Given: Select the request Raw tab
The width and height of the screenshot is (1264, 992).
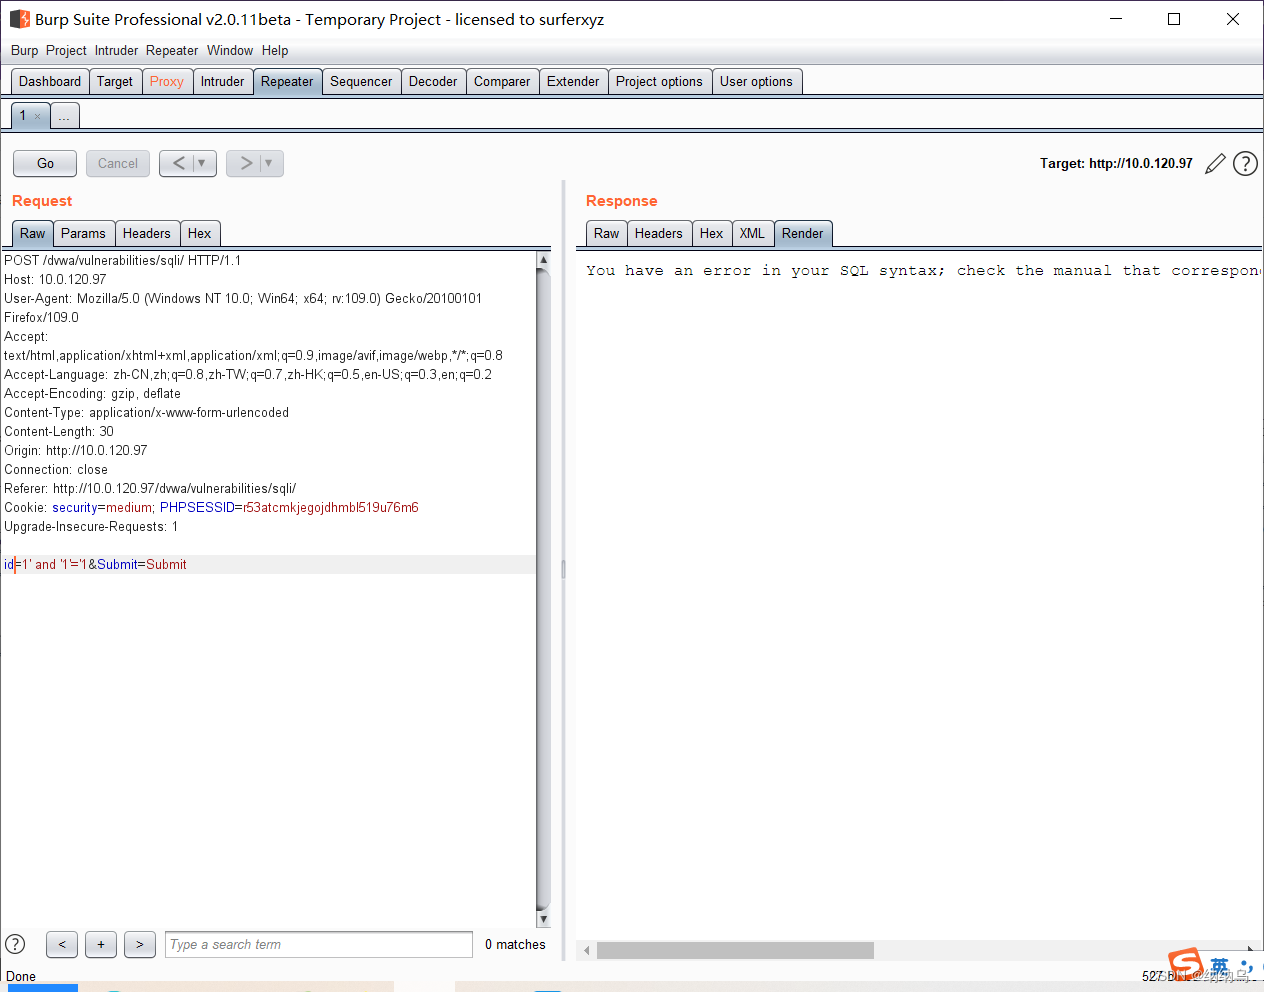Looking at the screenshot, I should point(32,233).
